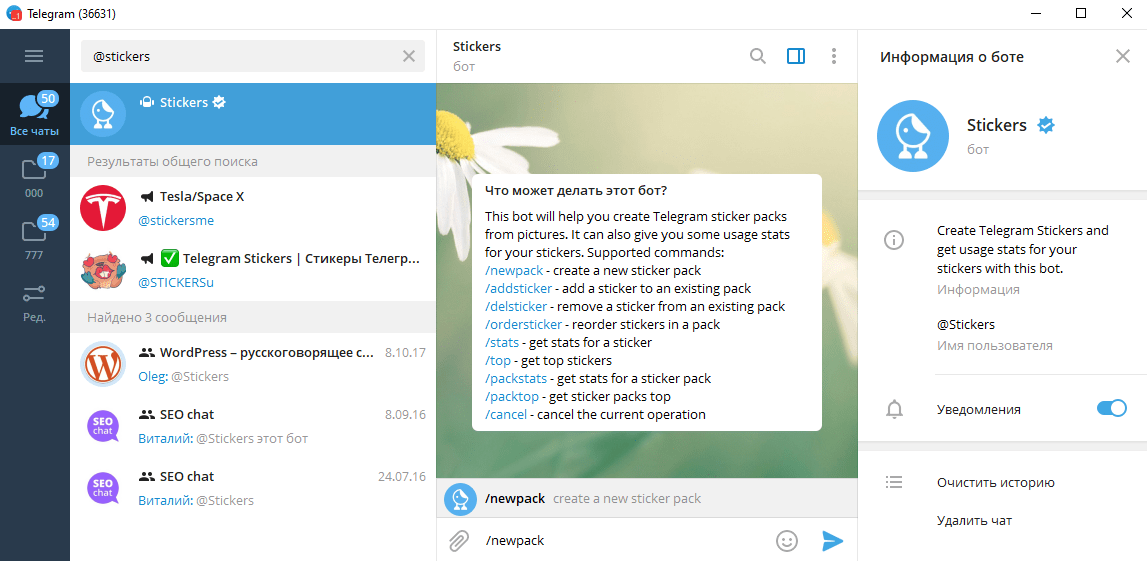The image size is (1147, 561).
Task: Click Очистить историю in info panel
Action: pyautogui.click(x=995, y=483)
